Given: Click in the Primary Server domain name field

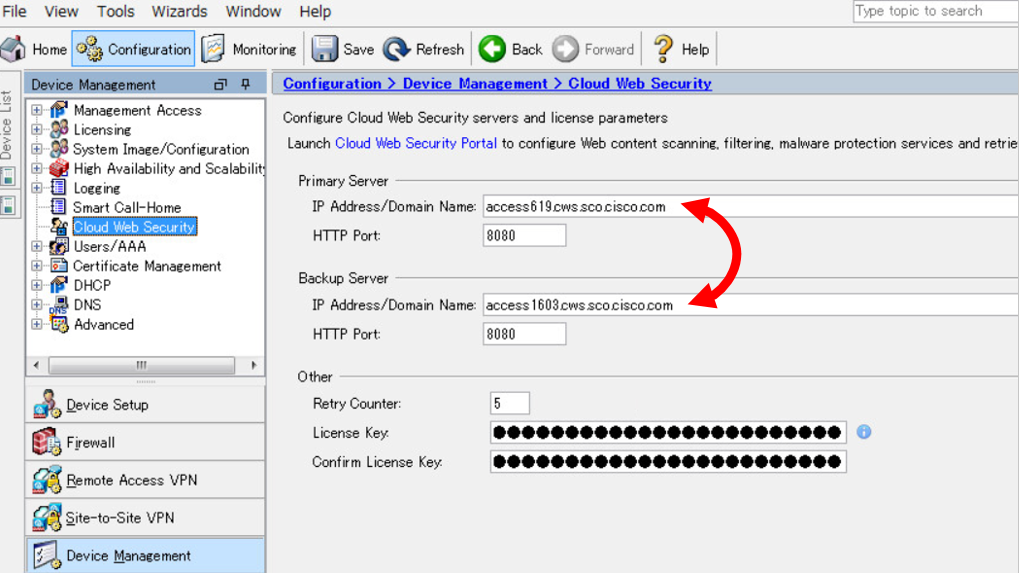Looking at the screenshot, I should (751, 207).
